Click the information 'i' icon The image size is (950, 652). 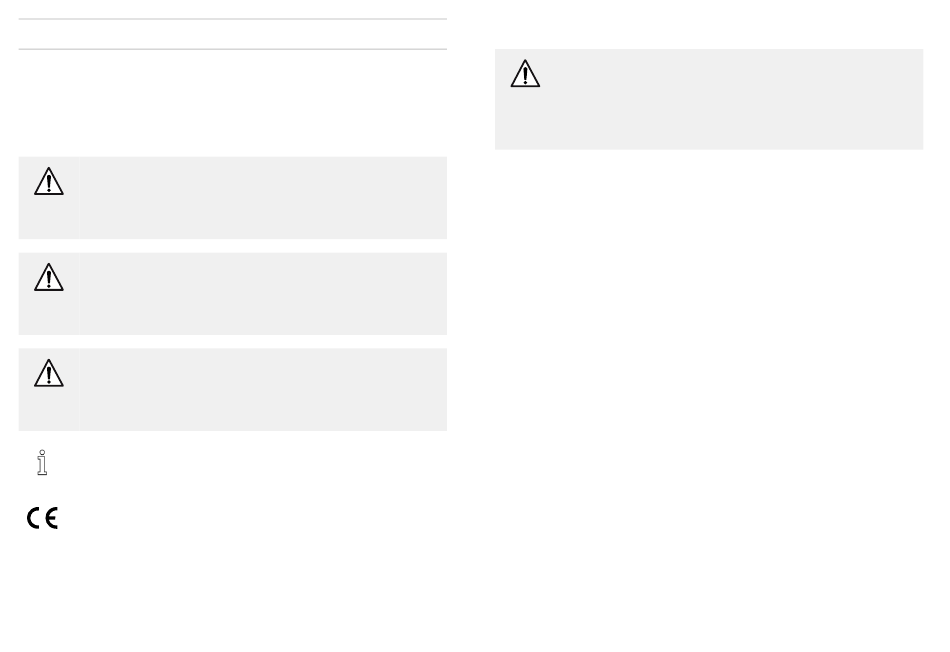point(42,462)
